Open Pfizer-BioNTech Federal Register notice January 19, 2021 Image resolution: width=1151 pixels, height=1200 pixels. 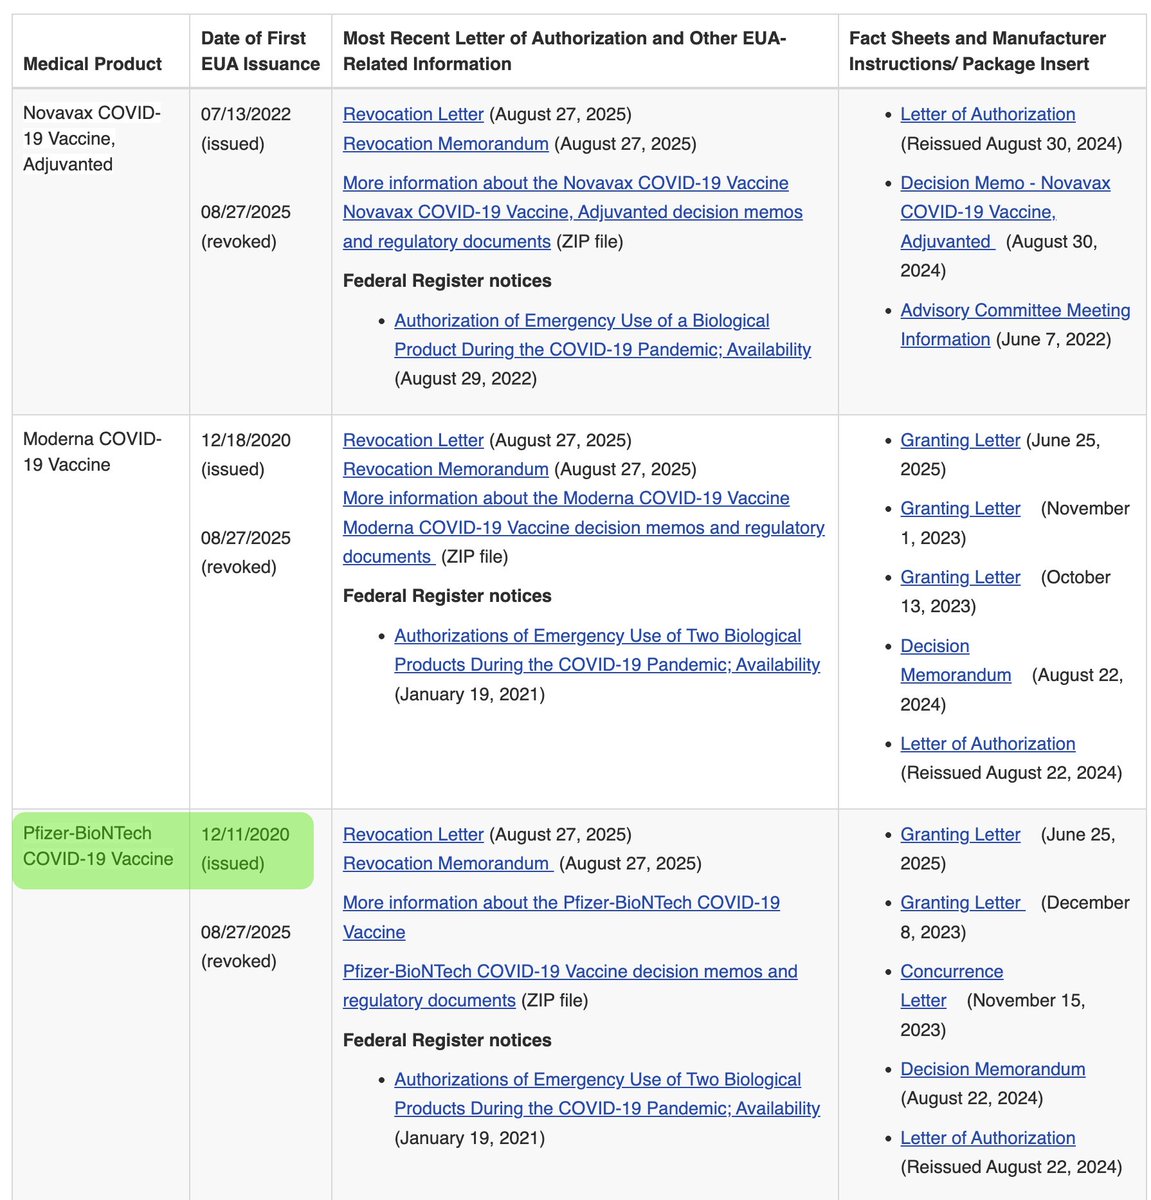pos(607,1094)
